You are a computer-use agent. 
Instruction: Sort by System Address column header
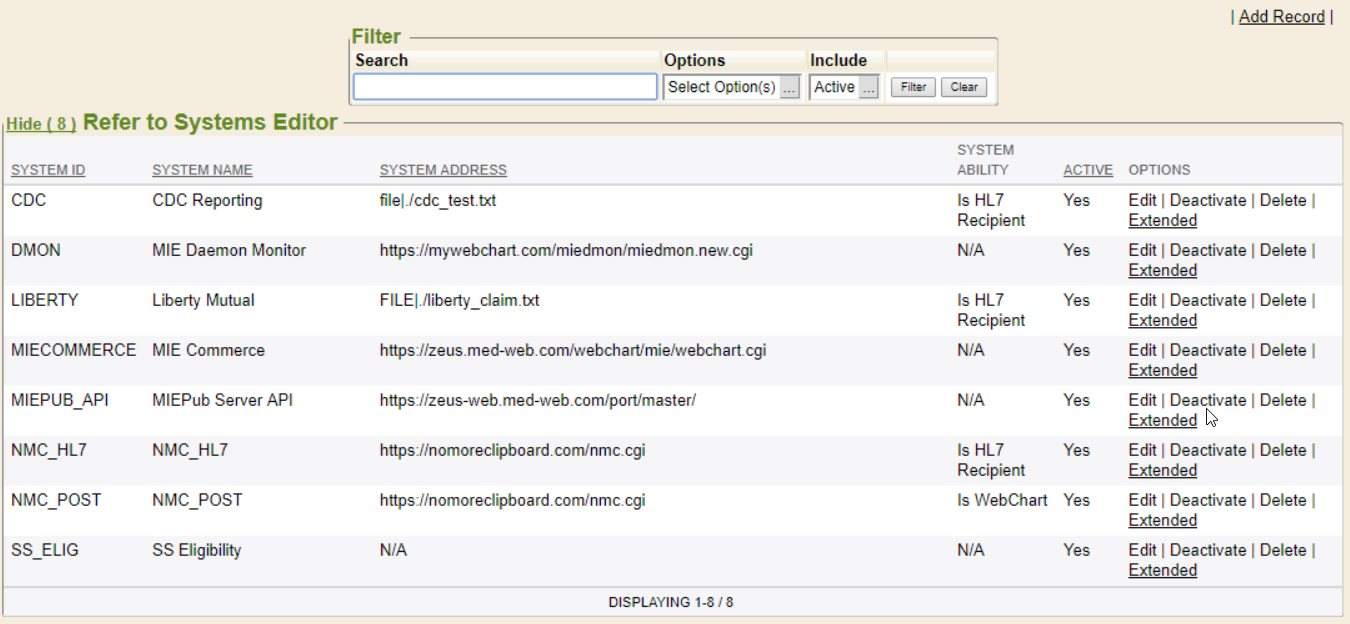(443, 170)
